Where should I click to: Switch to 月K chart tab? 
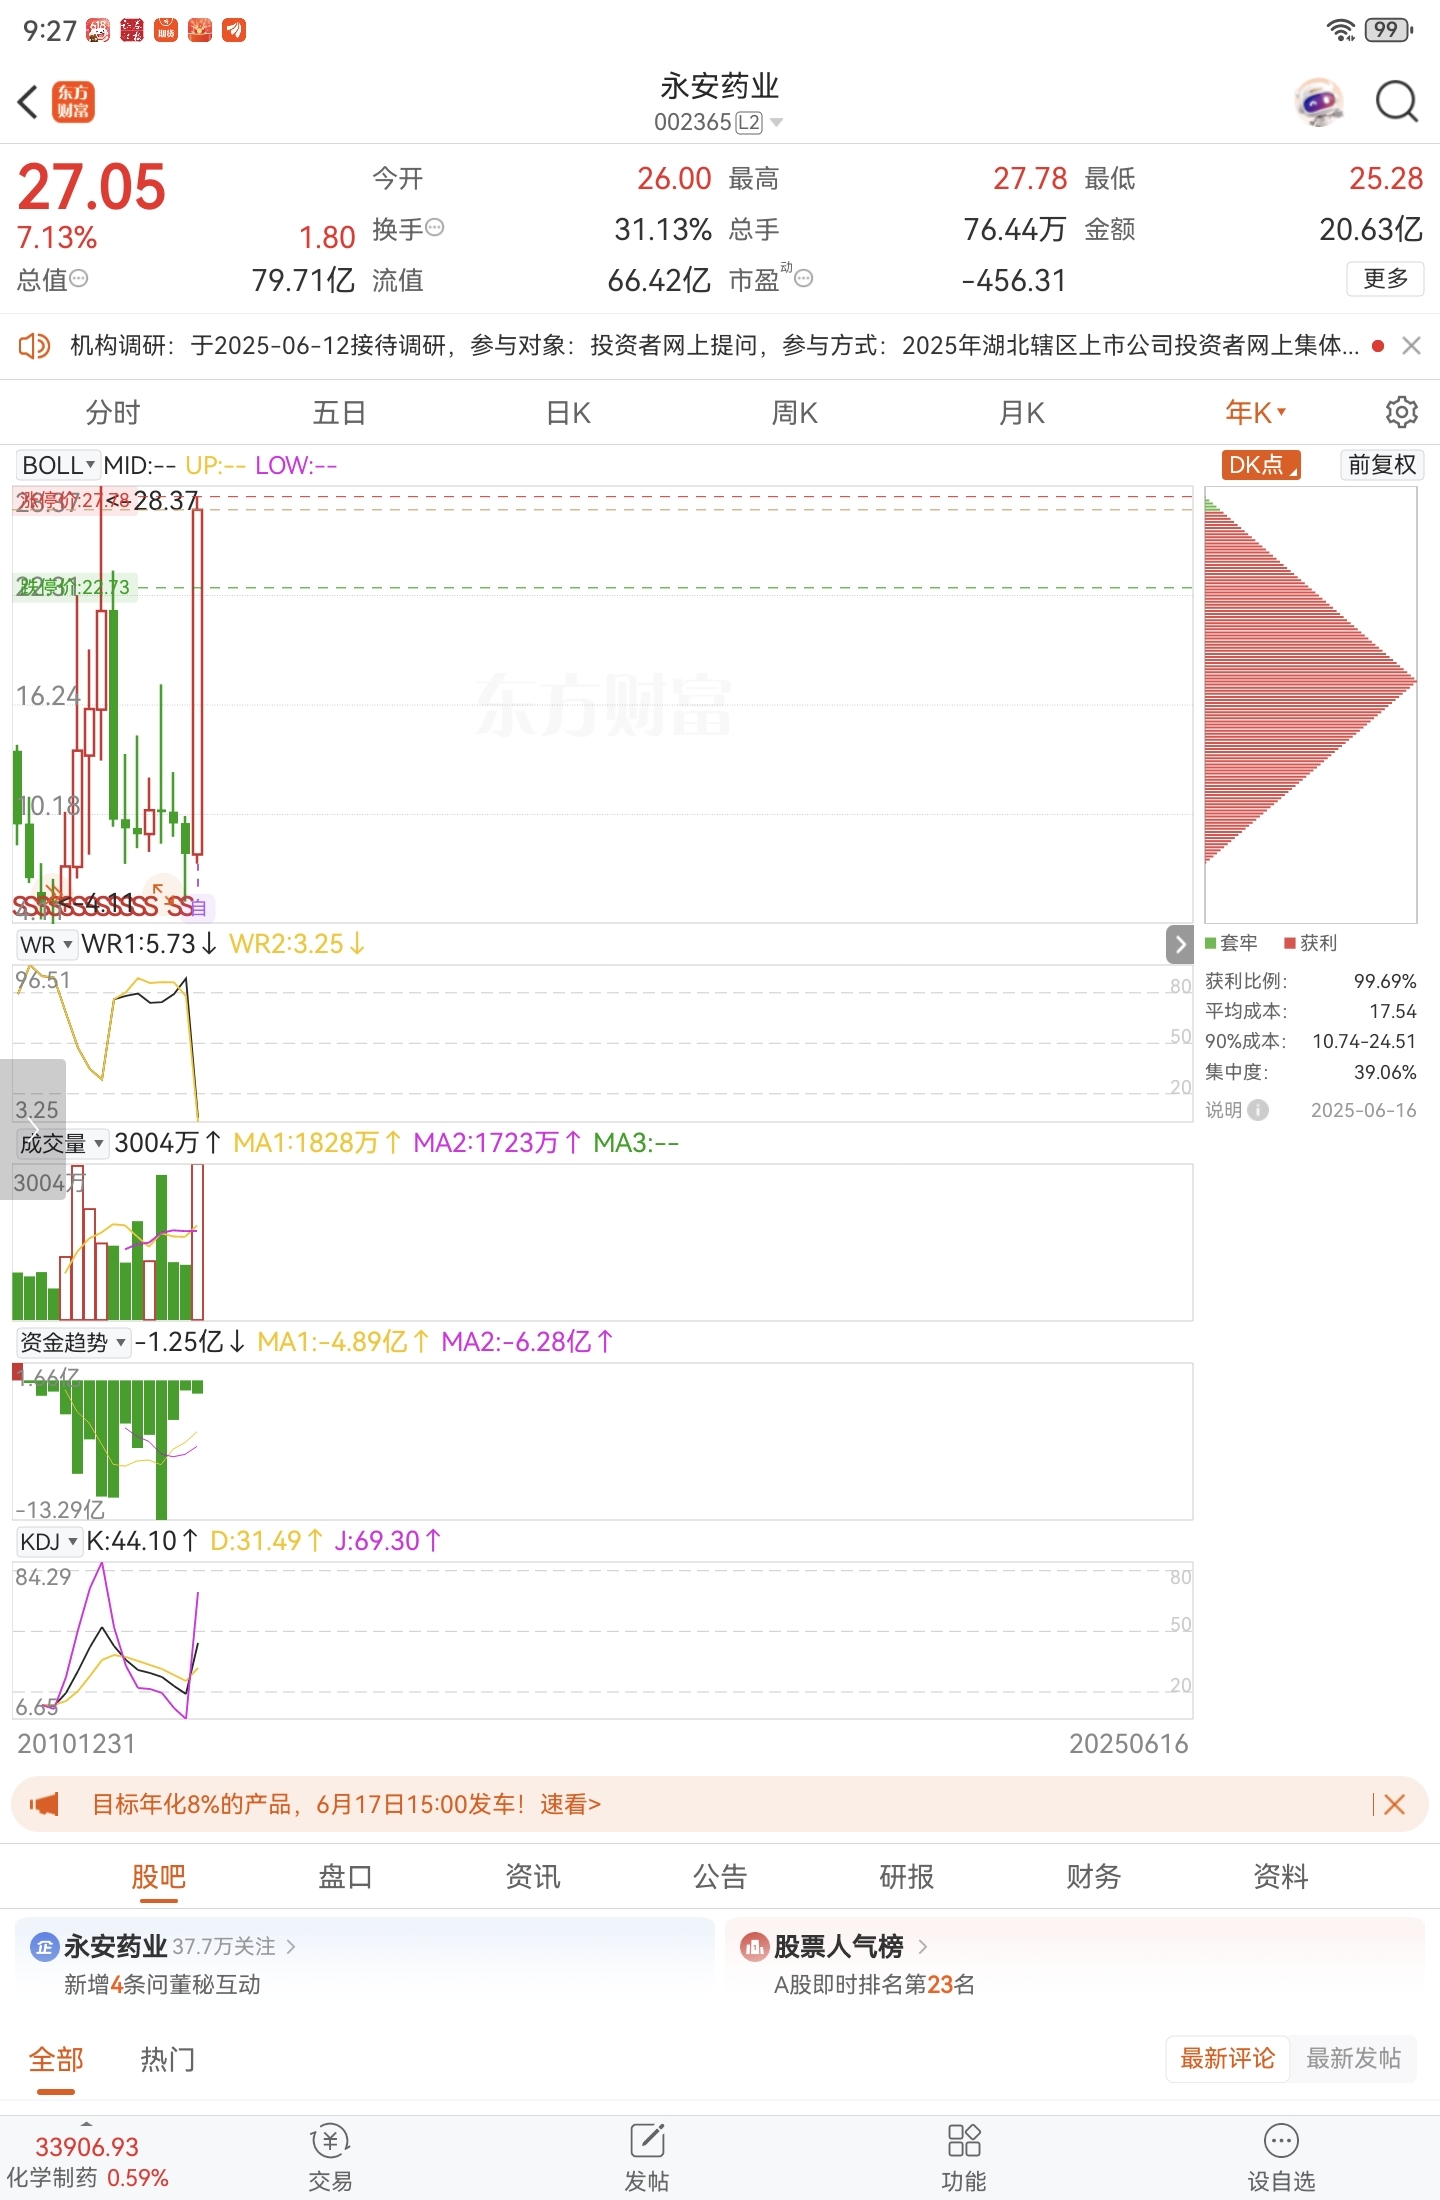1022,412
